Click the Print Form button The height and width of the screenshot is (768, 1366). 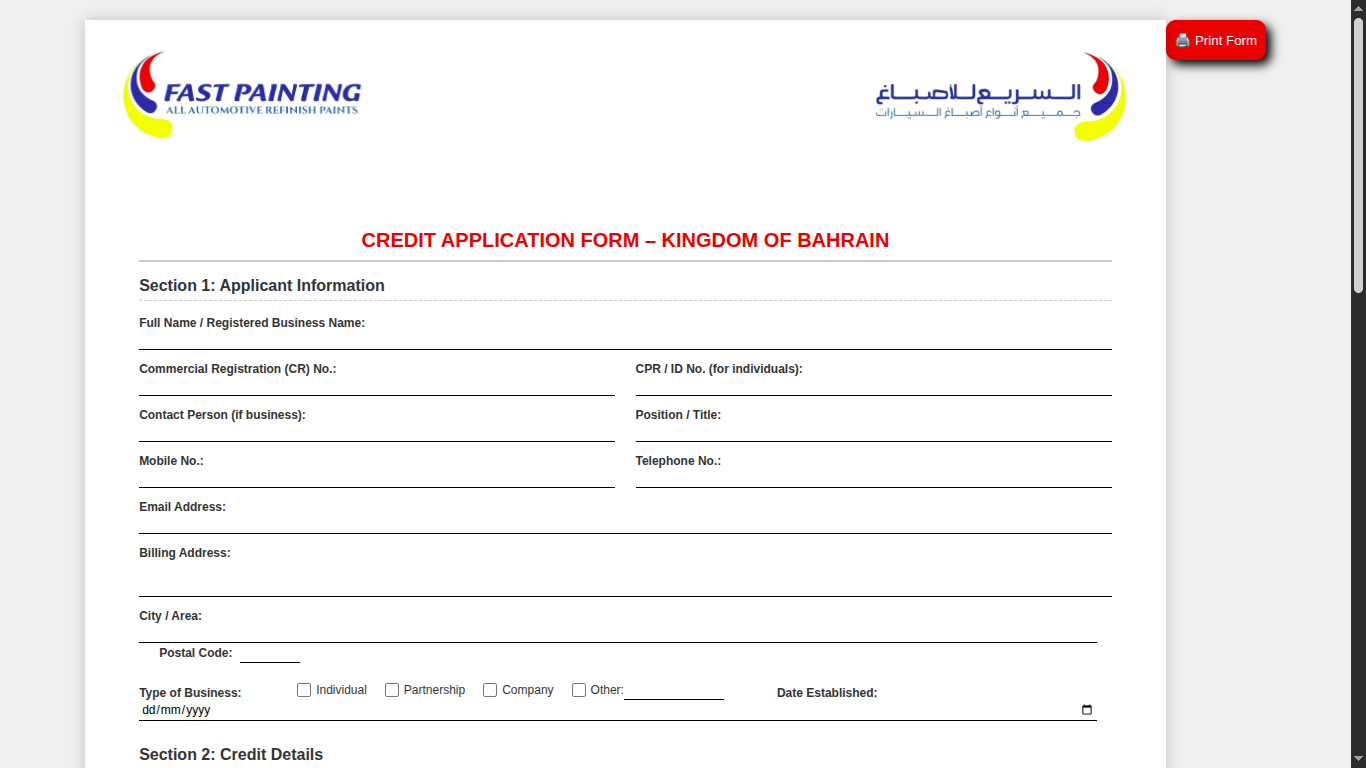click(x=1215, y=41)
